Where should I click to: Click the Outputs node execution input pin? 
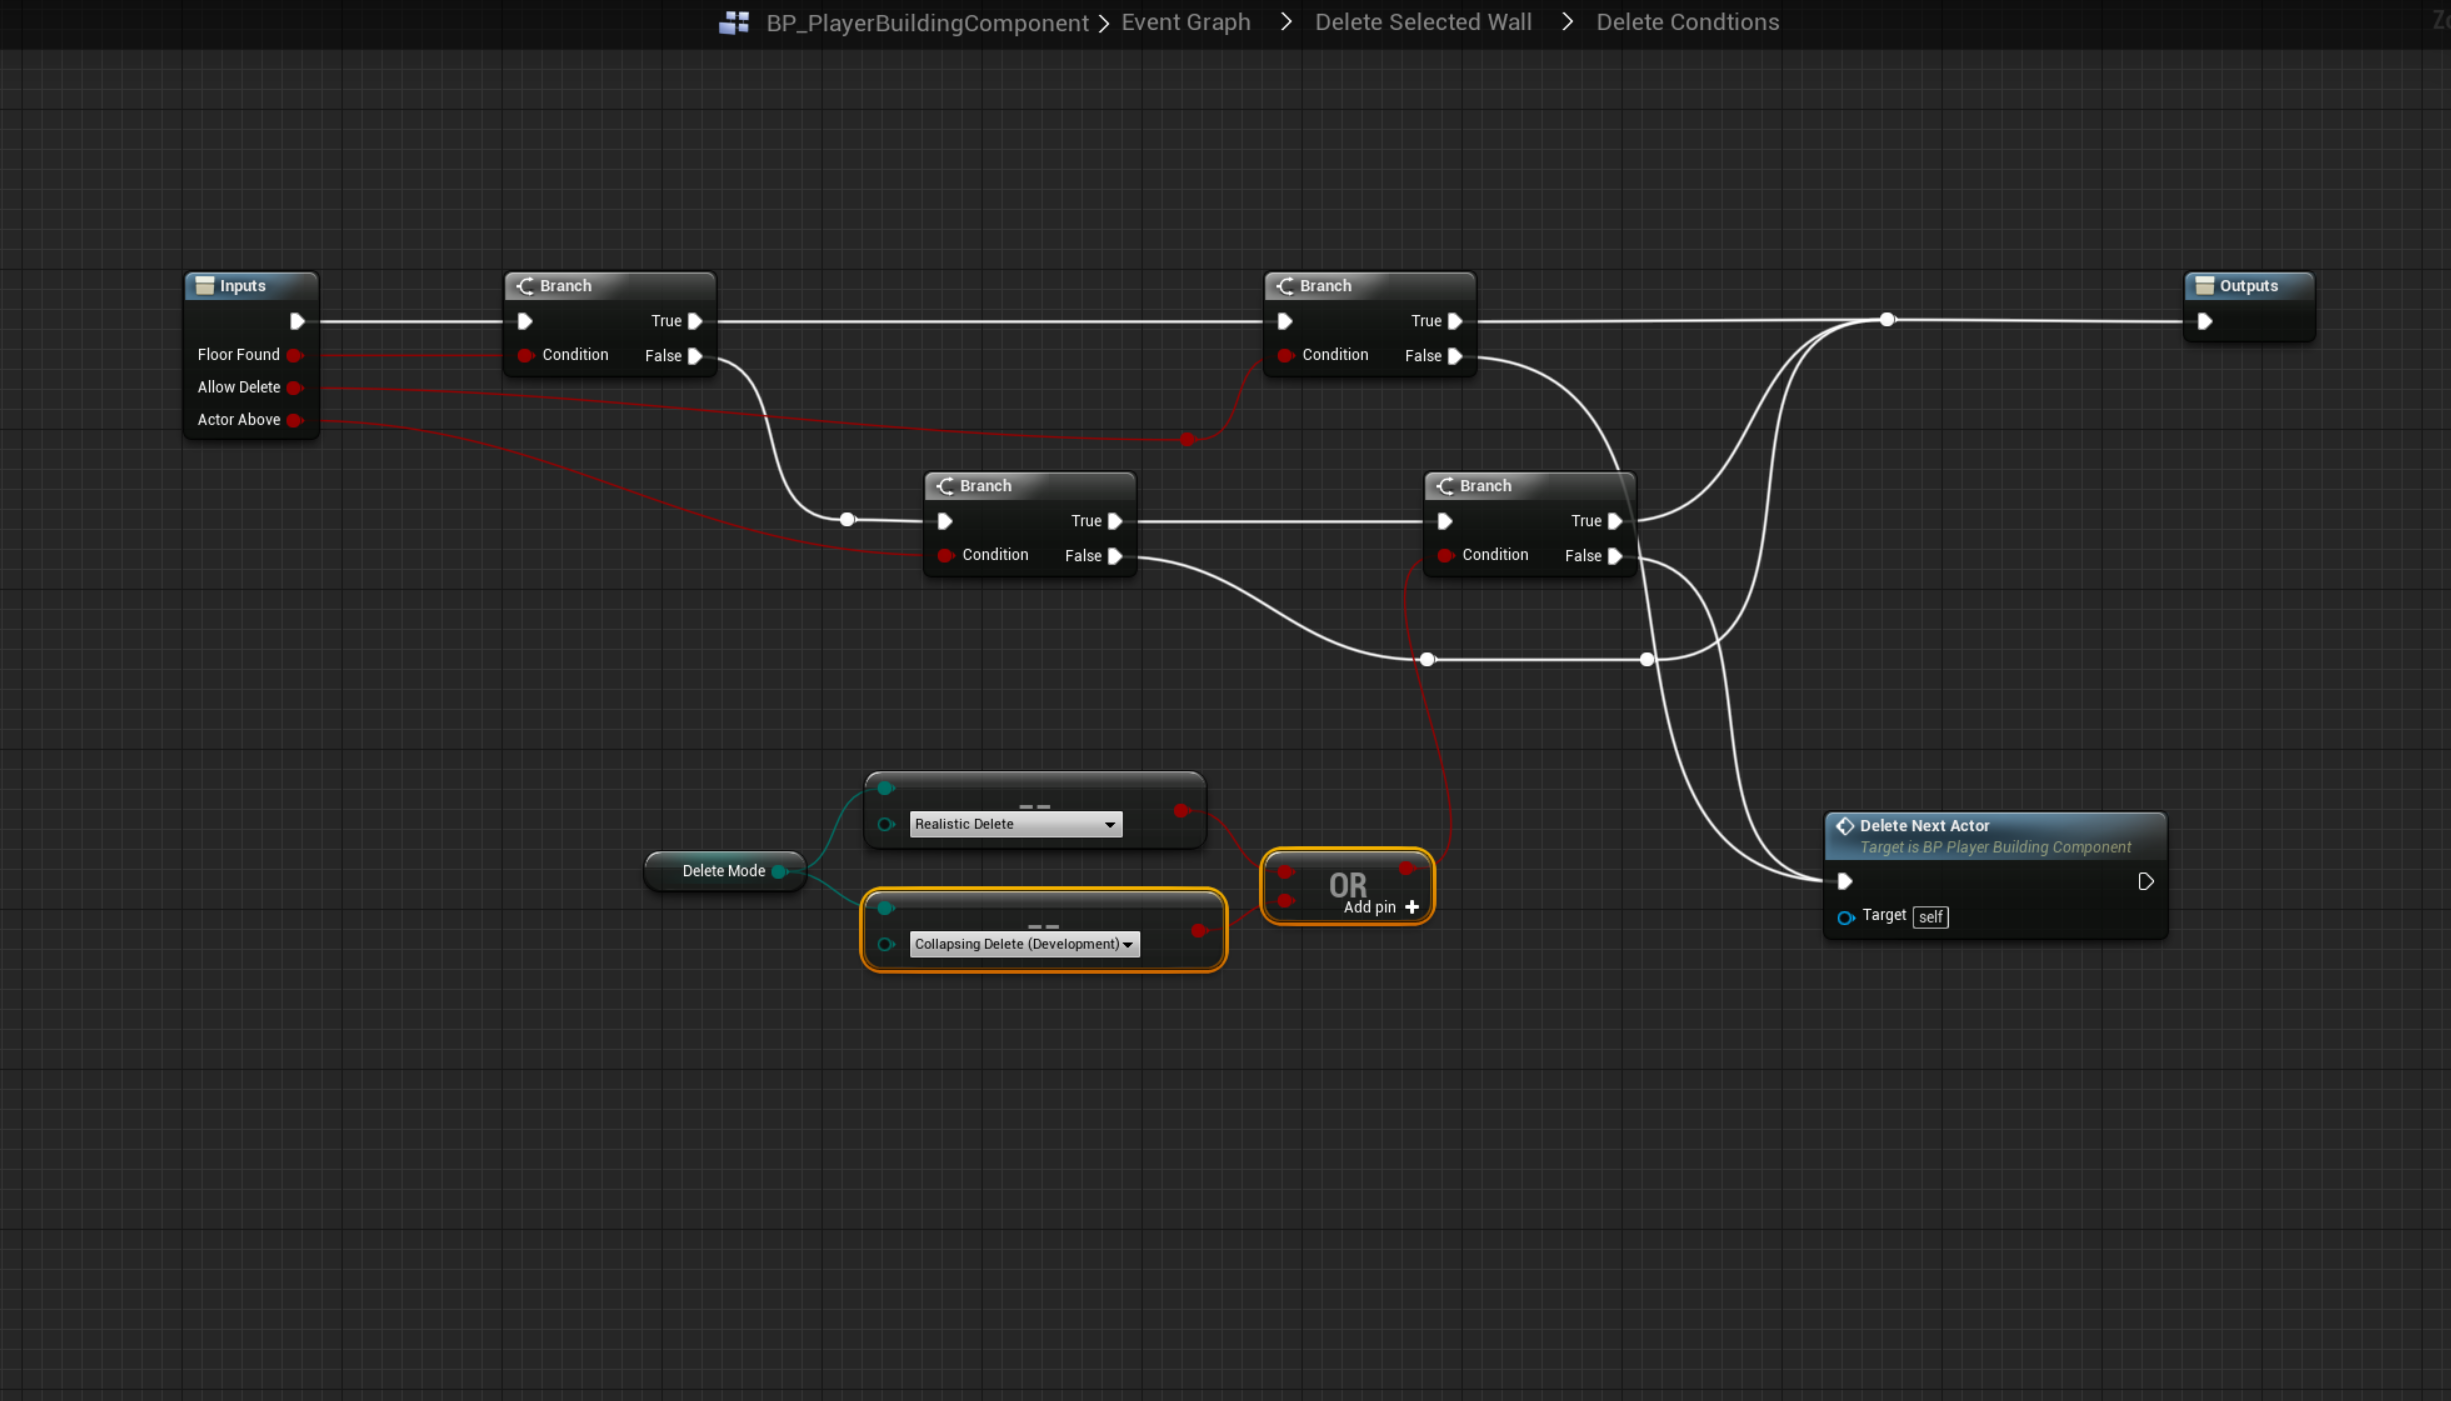[x=2205, y=321]
